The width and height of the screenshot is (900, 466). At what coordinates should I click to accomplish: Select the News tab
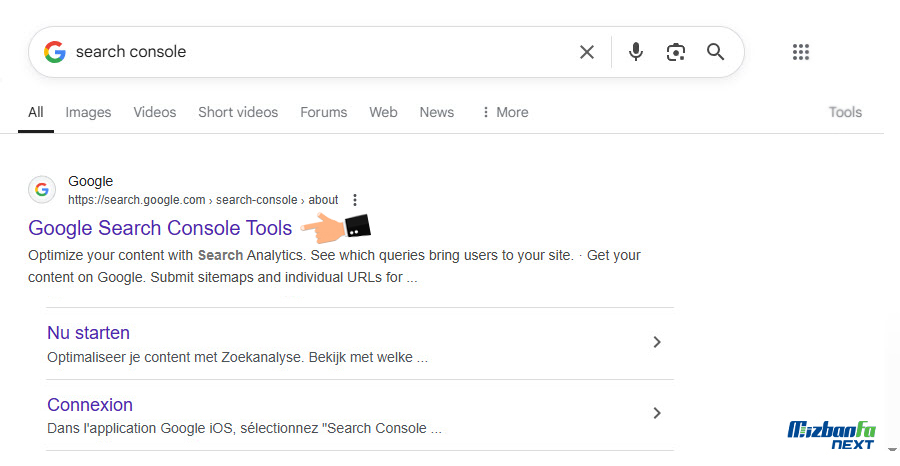437,112
